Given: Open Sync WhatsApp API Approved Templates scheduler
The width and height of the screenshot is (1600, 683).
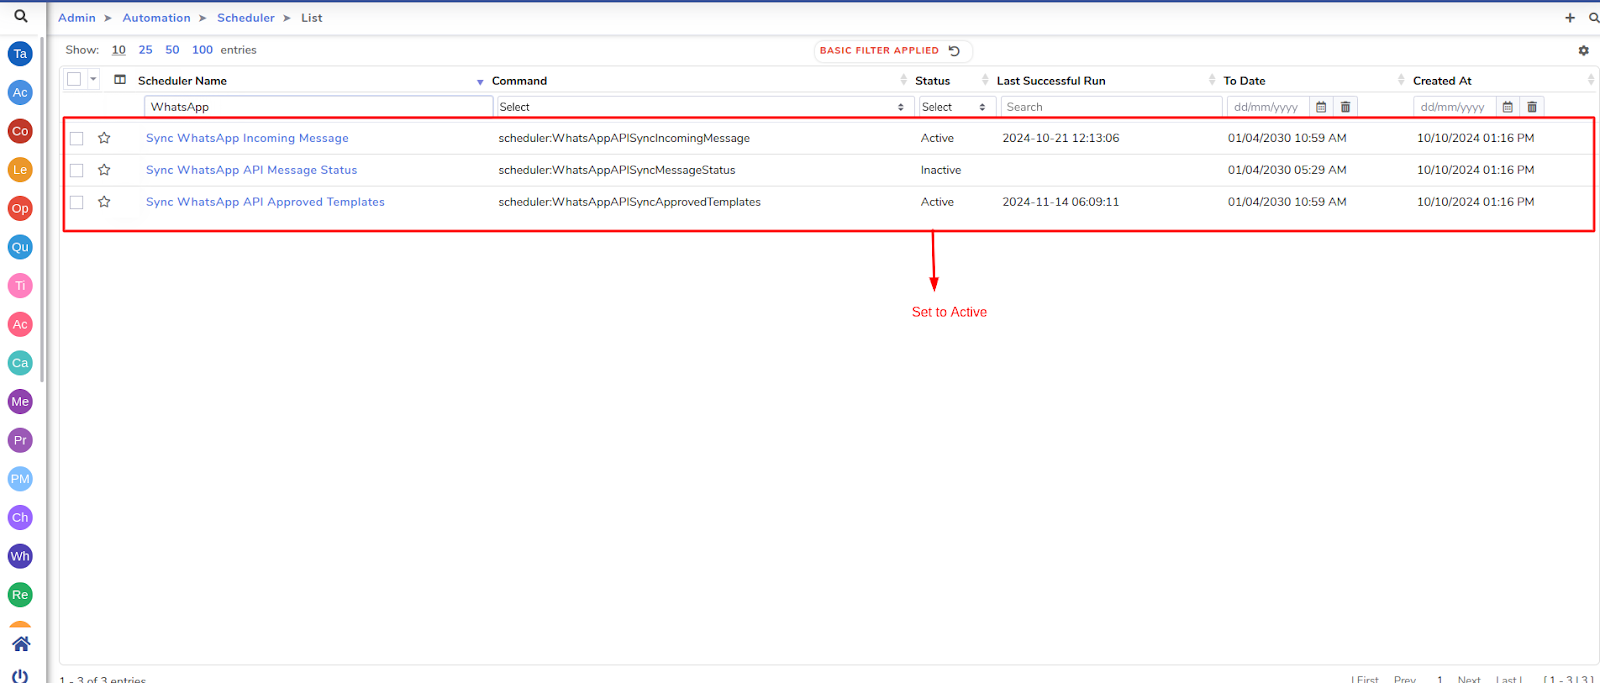Looking at the screenshot, I should click(265, 202).
